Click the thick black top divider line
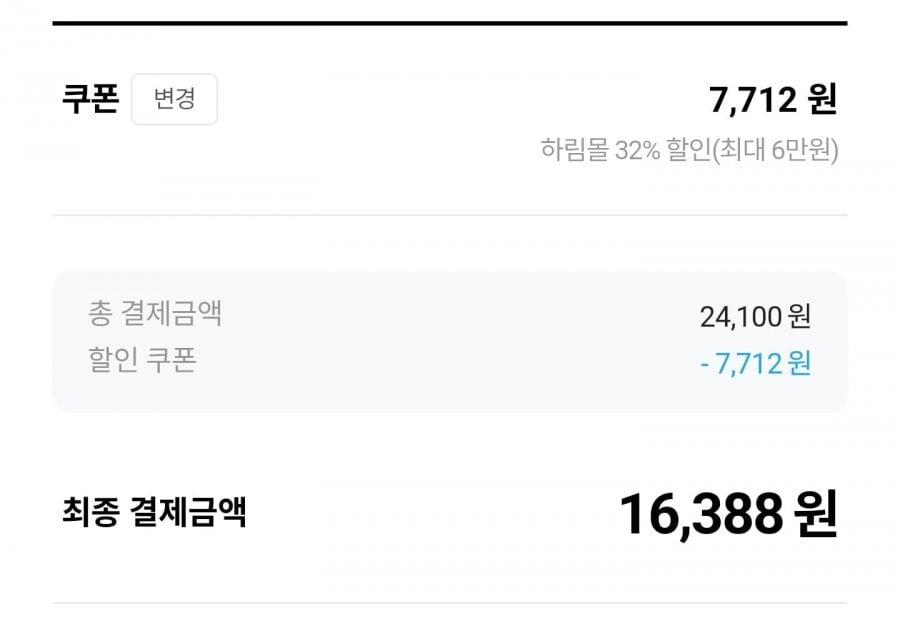This screenshot has width=900, height=619. coord(450,23)
